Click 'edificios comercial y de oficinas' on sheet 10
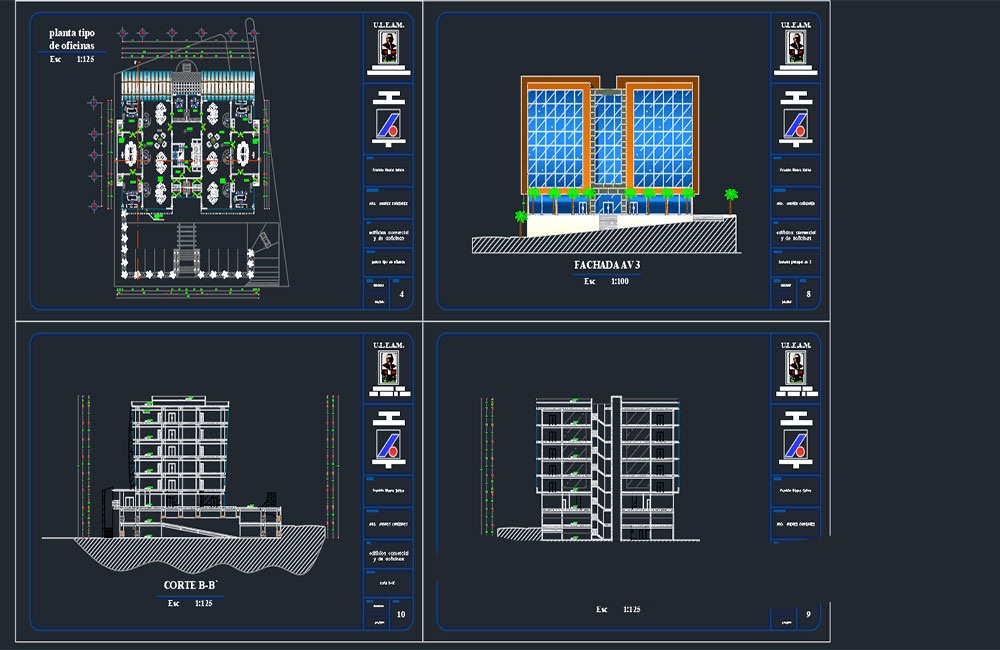The image size is (1000, 650). tap(388, 555)
